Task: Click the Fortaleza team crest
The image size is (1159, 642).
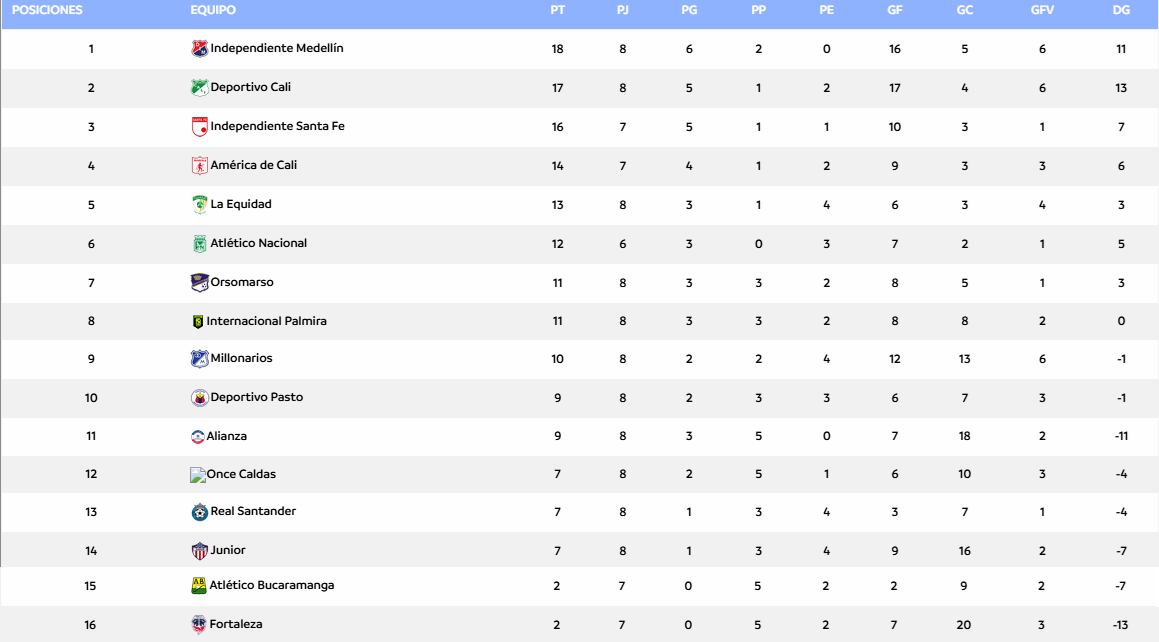Action: pos(198,625)
